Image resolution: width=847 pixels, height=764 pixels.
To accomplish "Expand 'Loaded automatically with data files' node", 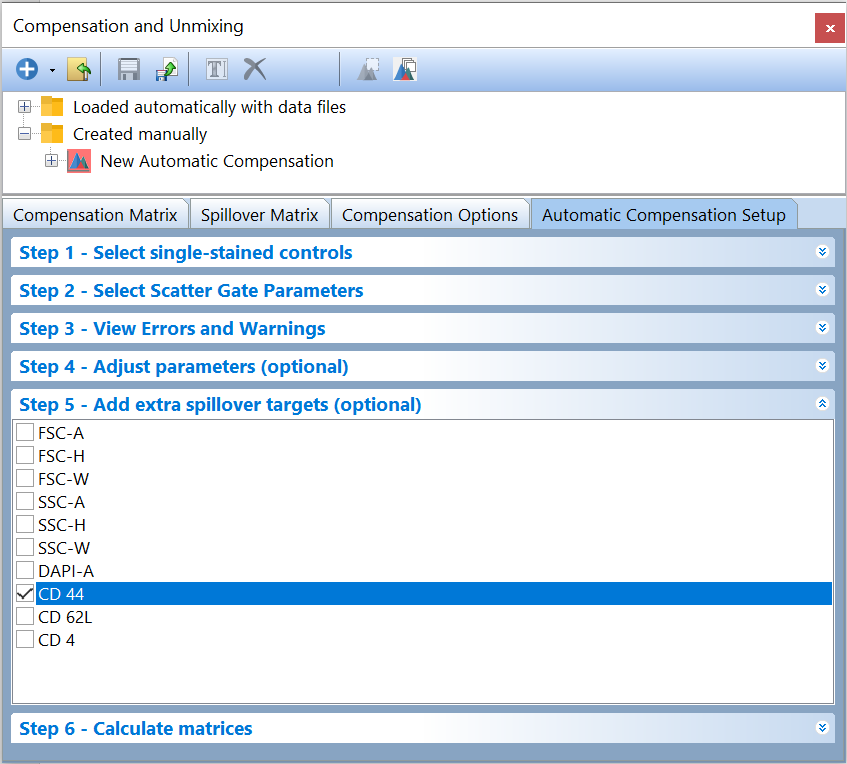I will pos(24,106).
